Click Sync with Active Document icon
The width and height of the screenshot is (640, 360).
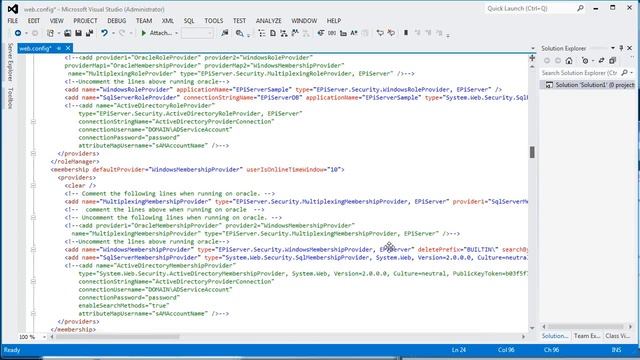click(601, 61)
